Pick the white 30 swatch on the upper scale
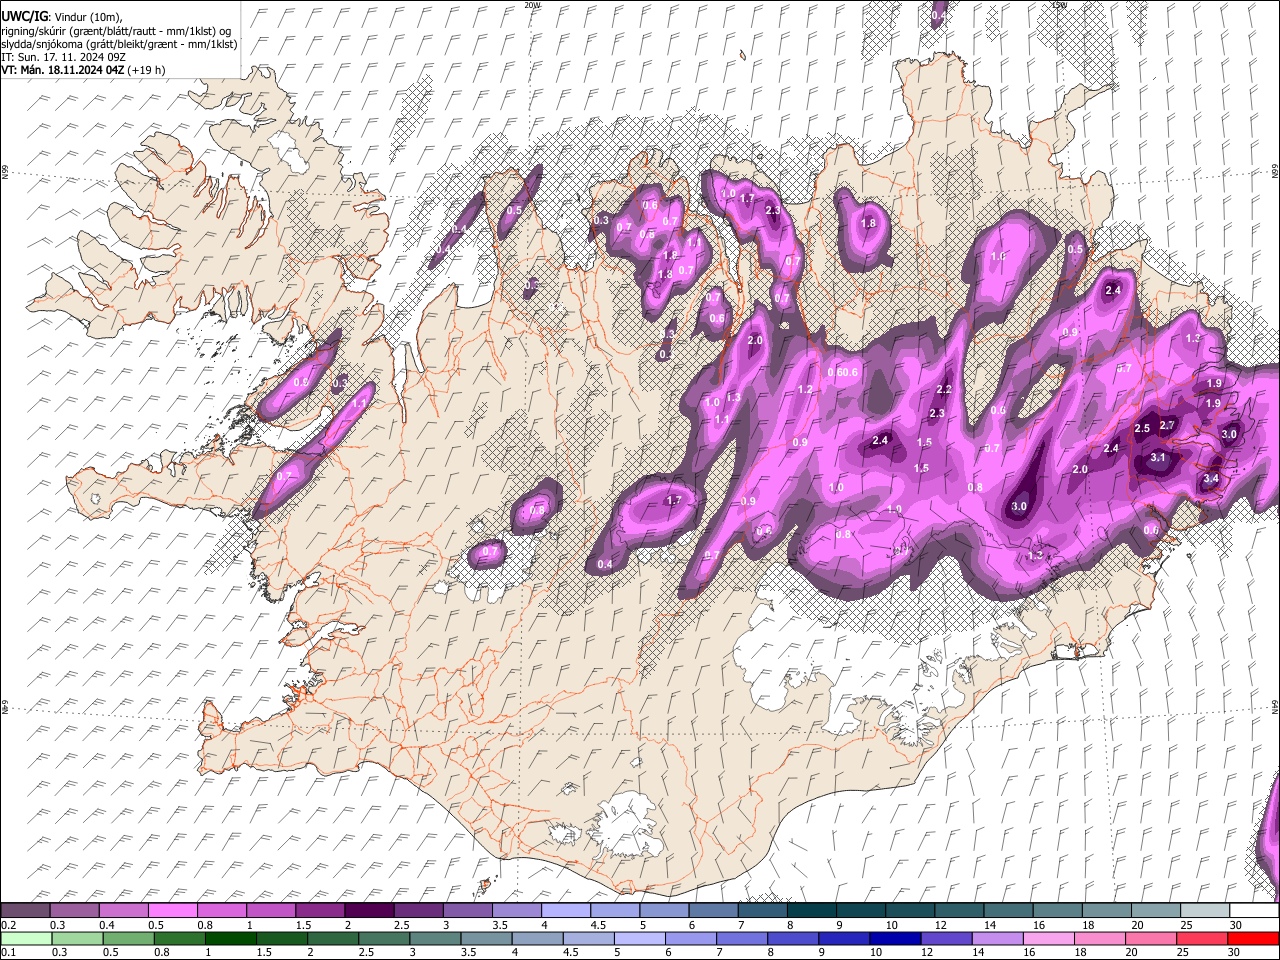Screen dimensions: 1280x960 (x=1254, y=911)
